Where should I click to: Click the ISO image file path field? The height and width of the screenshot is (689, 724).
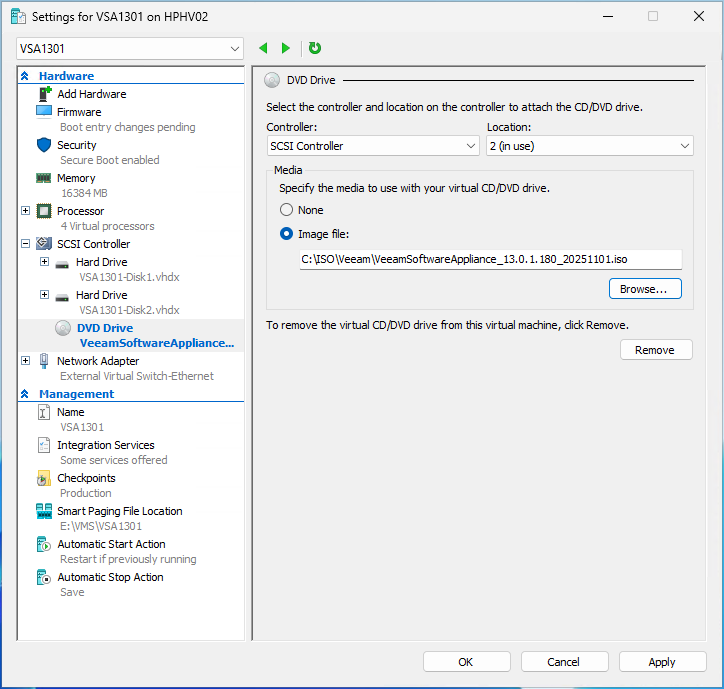tap(490, 260)
